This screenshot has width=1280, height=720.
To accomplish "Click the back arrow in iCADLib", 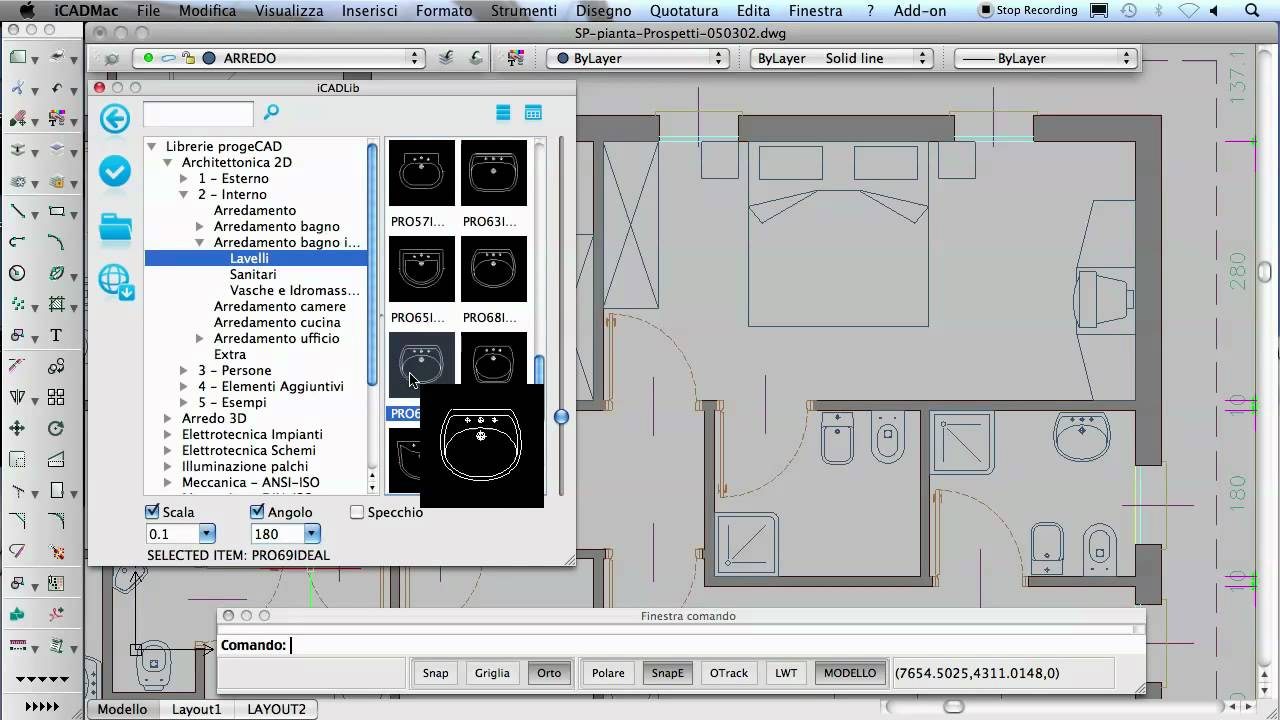I will click(x=115, y=119).
